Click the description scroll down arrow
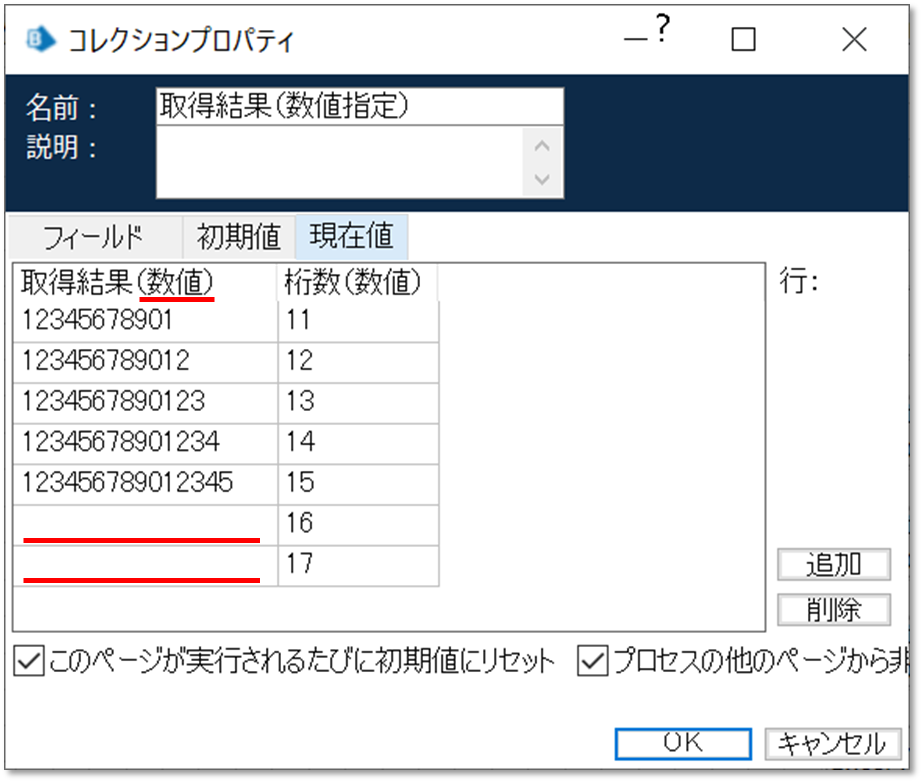This screenshot has width=923, height=783. (542, 179)
